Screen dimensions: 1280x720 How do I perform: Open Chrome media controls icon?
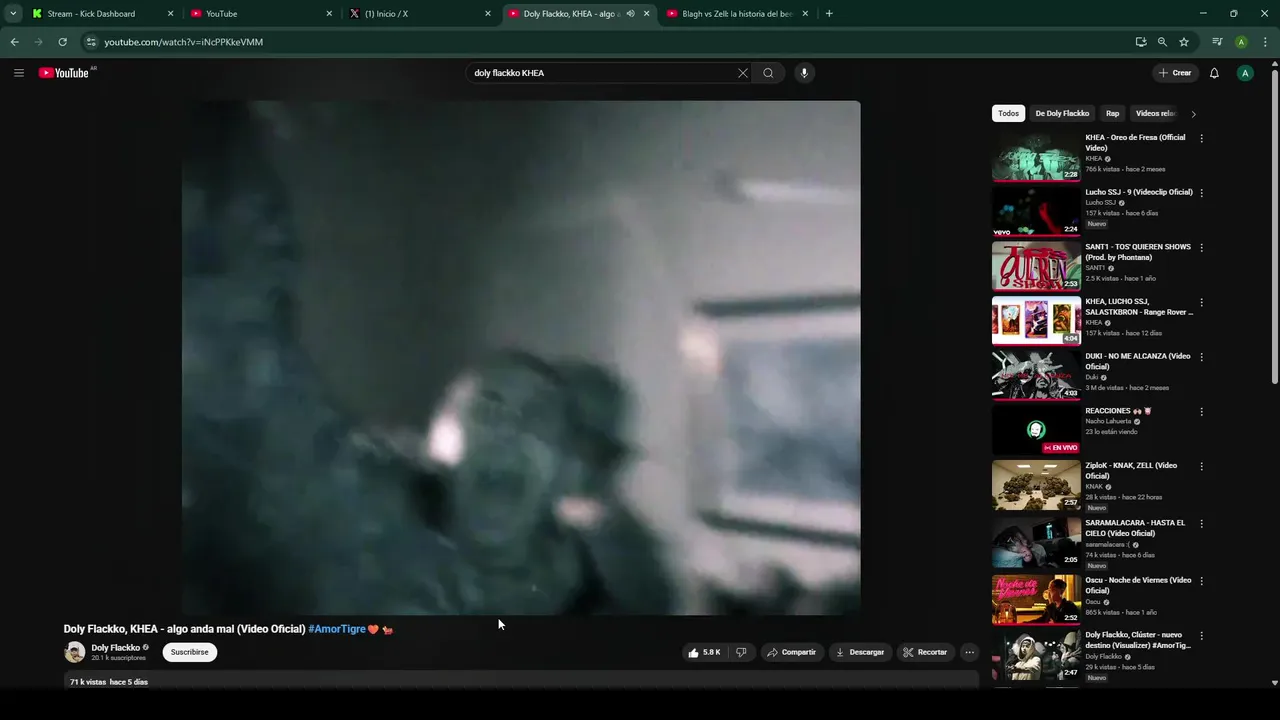[1217, 42]
